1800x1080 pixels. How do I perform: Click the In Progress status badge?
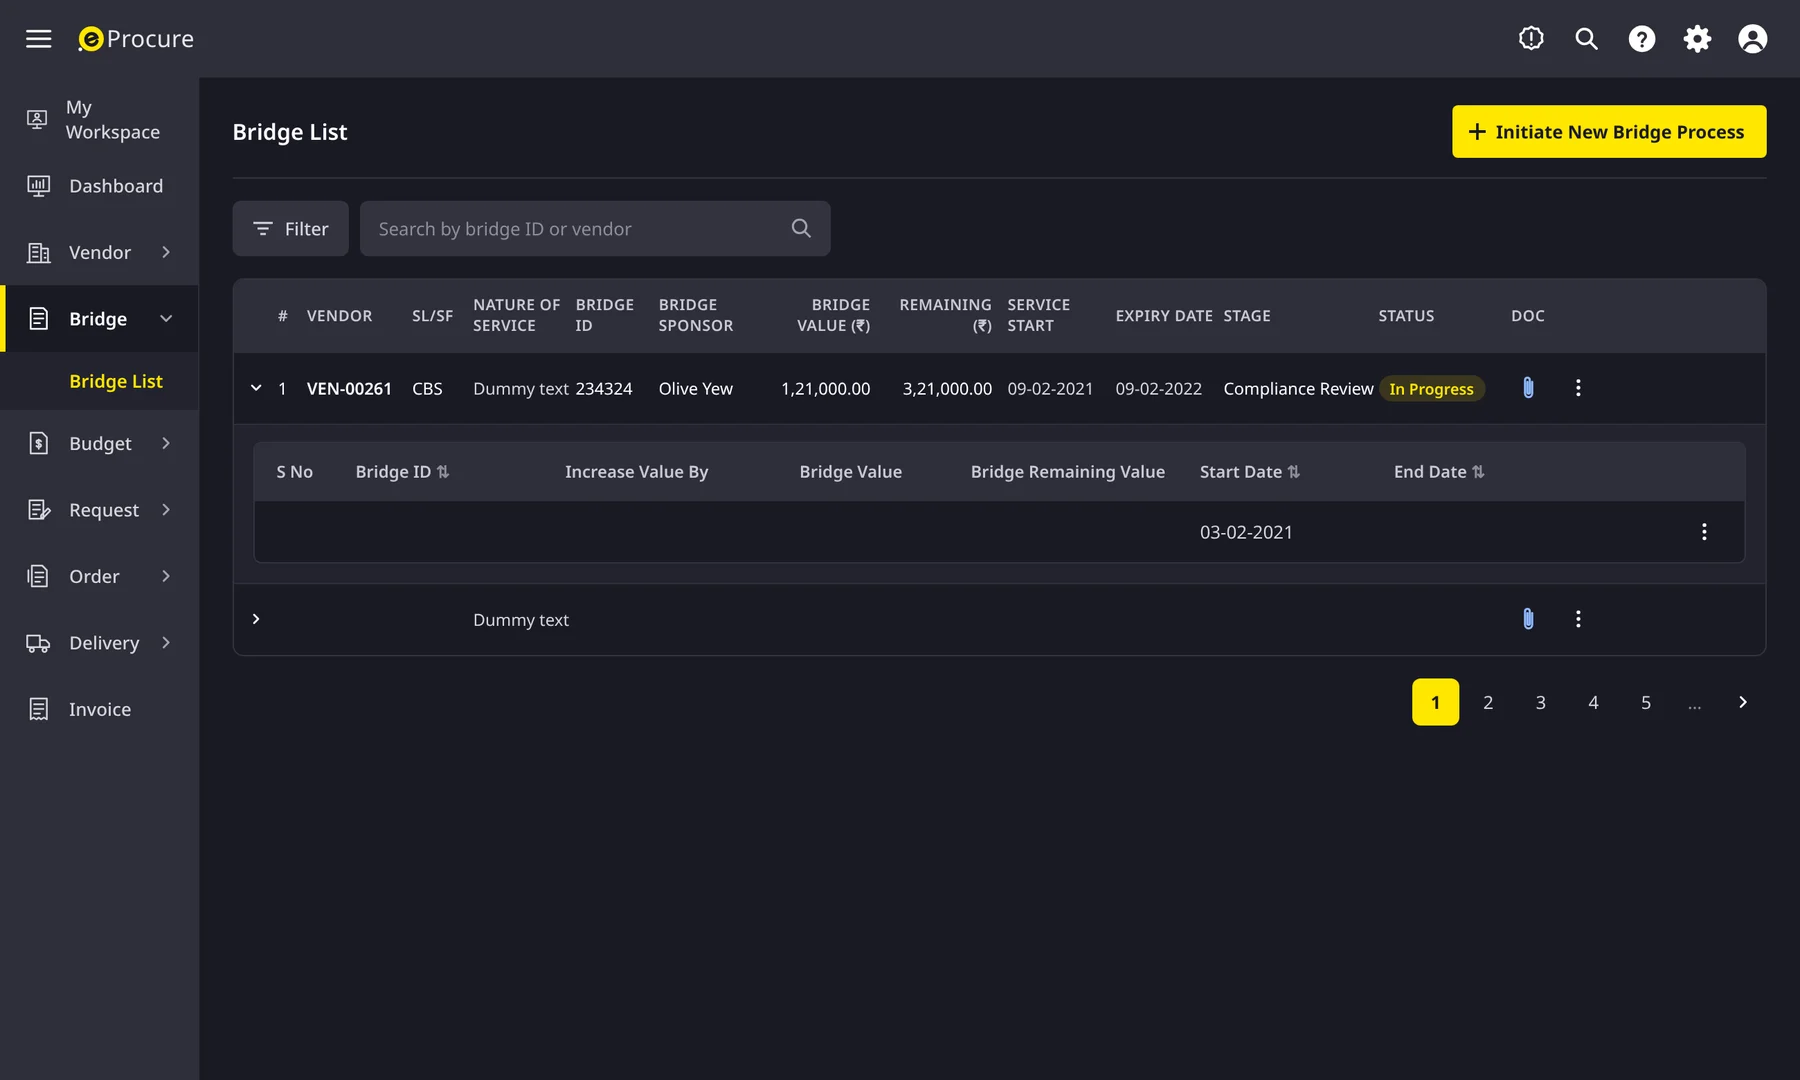(1431, 389)
